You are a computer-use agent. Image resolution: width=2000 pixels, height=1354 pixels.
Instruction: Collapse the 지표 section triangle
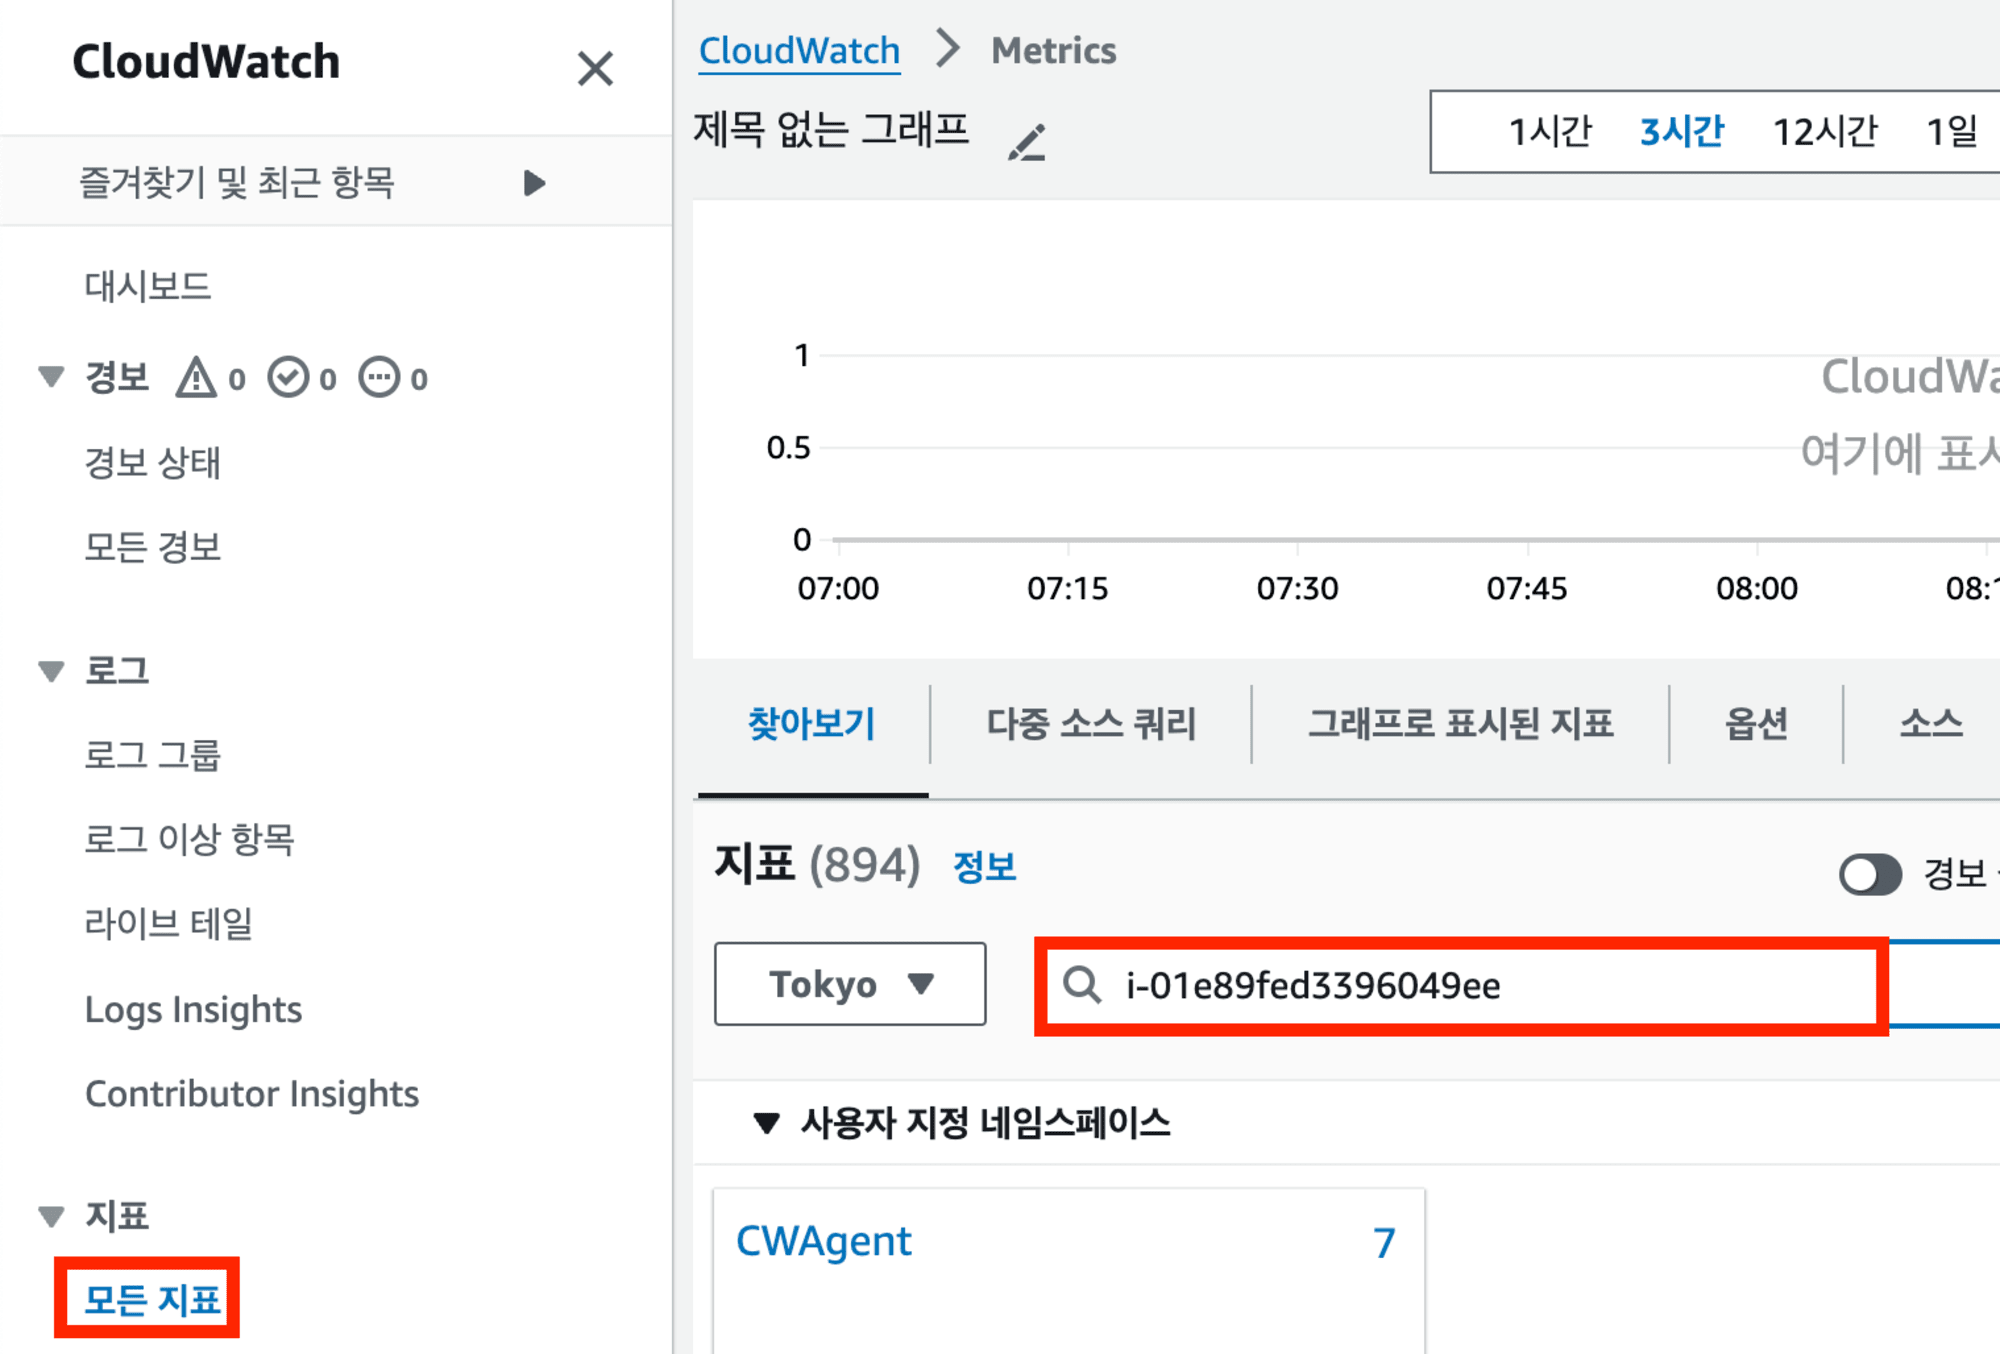[x=51, y=1216]
